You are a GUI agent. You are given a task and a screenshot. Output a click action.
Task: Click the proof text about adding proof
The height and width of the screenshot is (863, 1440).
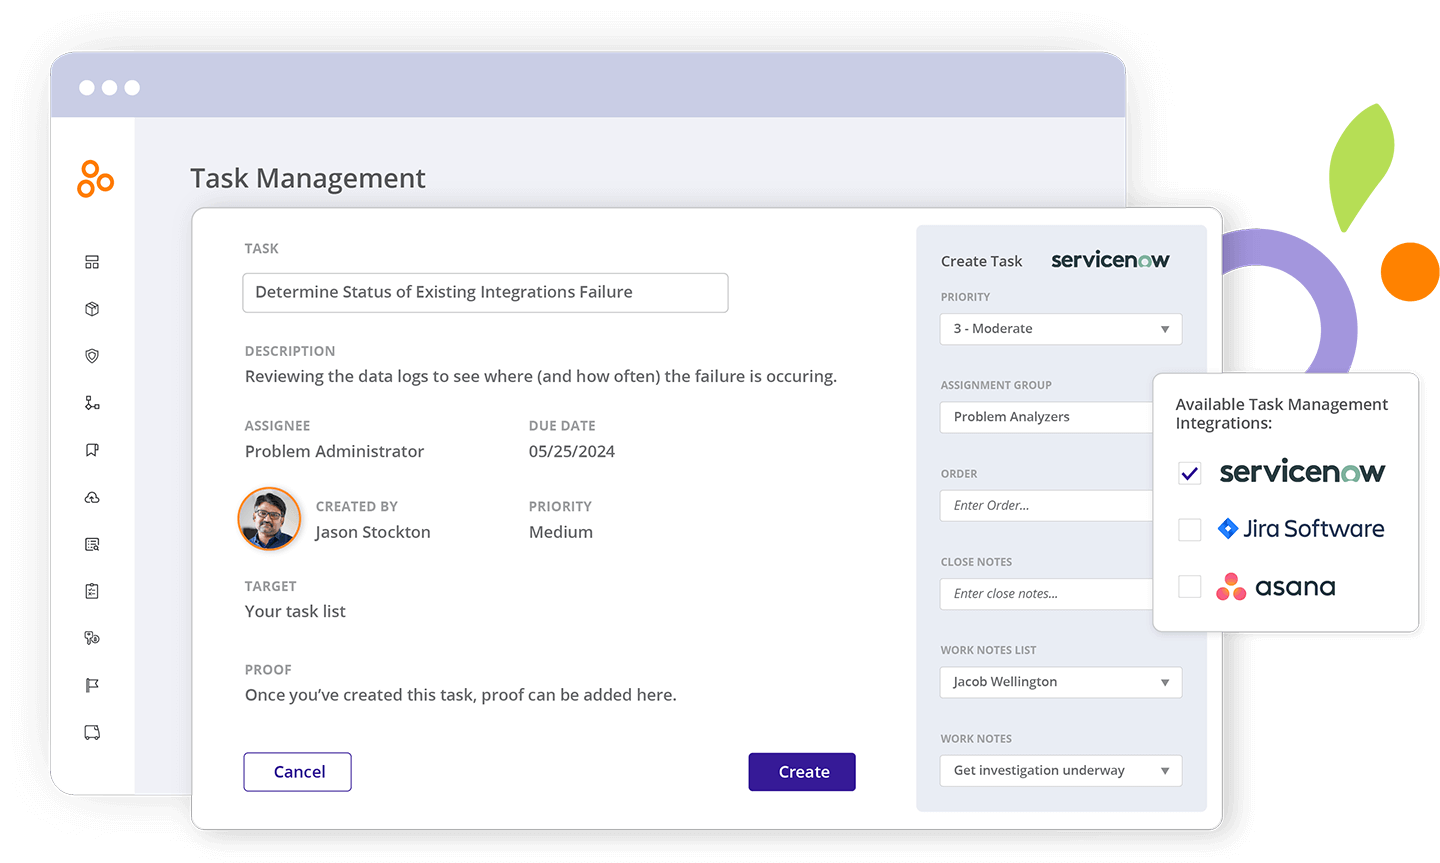click(461, 695)
